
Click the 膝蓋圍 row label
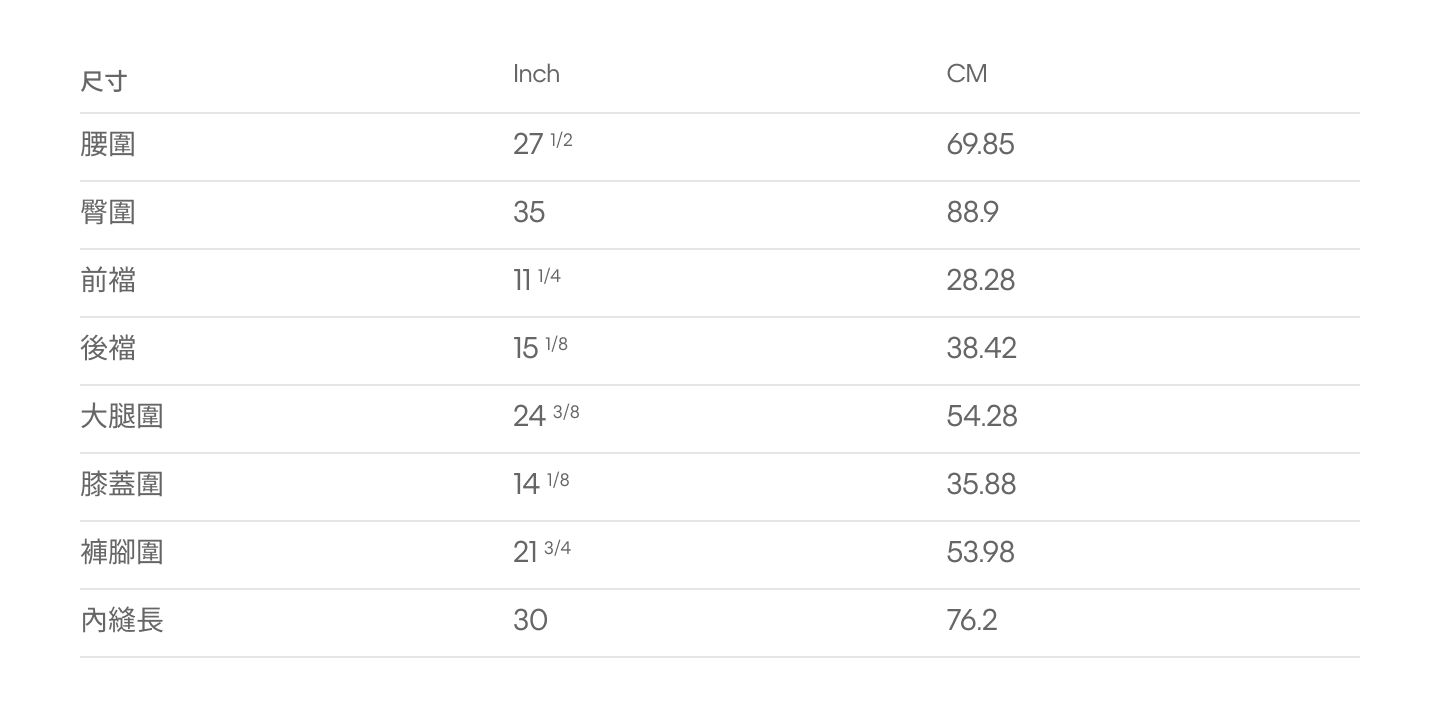point(122,484)
